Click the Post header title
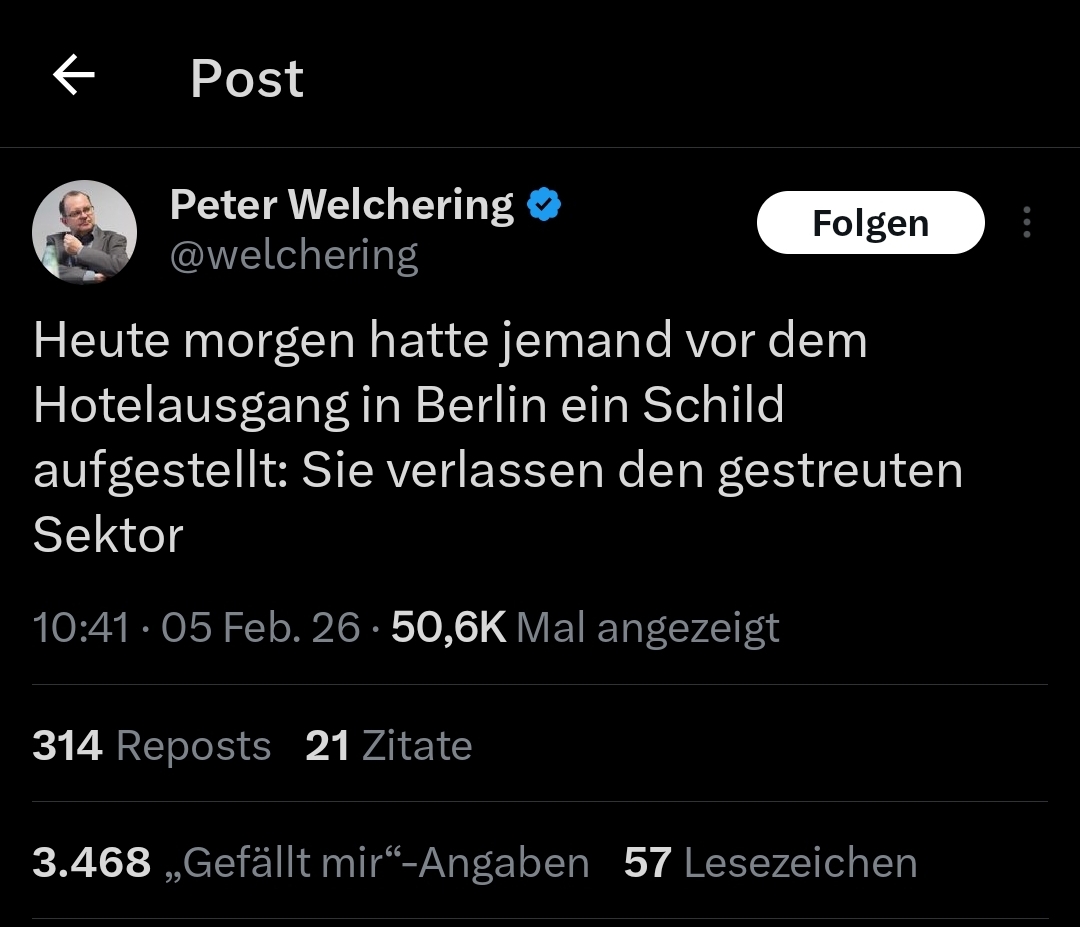The height and width of the screenshot is (927, 1080). pyautogui.click(x=247, y=78)
